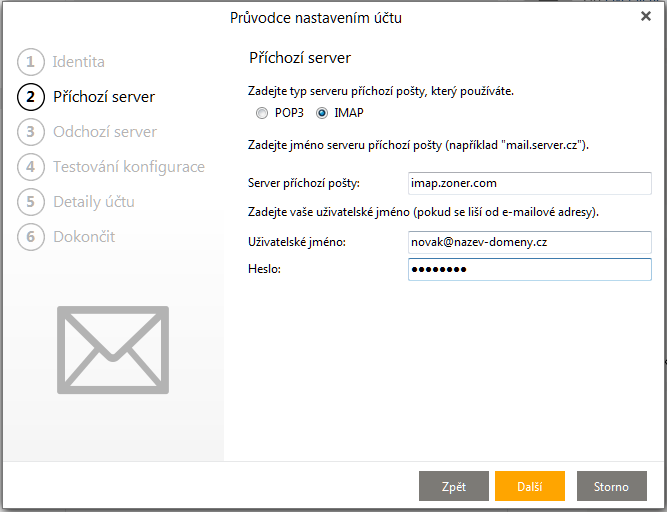Cancel the wizard with Storno

(x=611, y=486)
